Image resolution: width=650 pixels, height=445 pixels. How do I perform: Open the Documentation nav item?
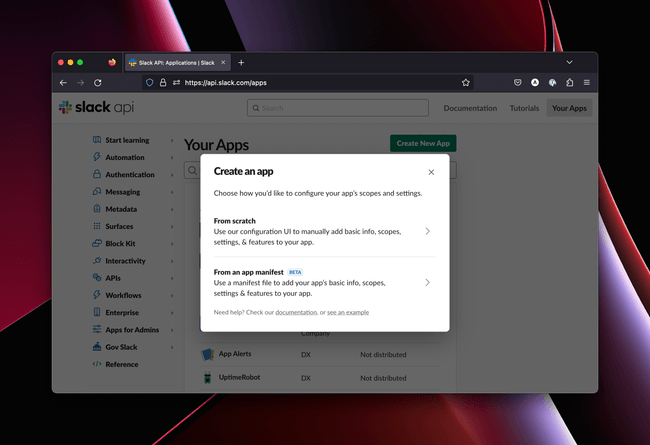[x=470, y=108]
